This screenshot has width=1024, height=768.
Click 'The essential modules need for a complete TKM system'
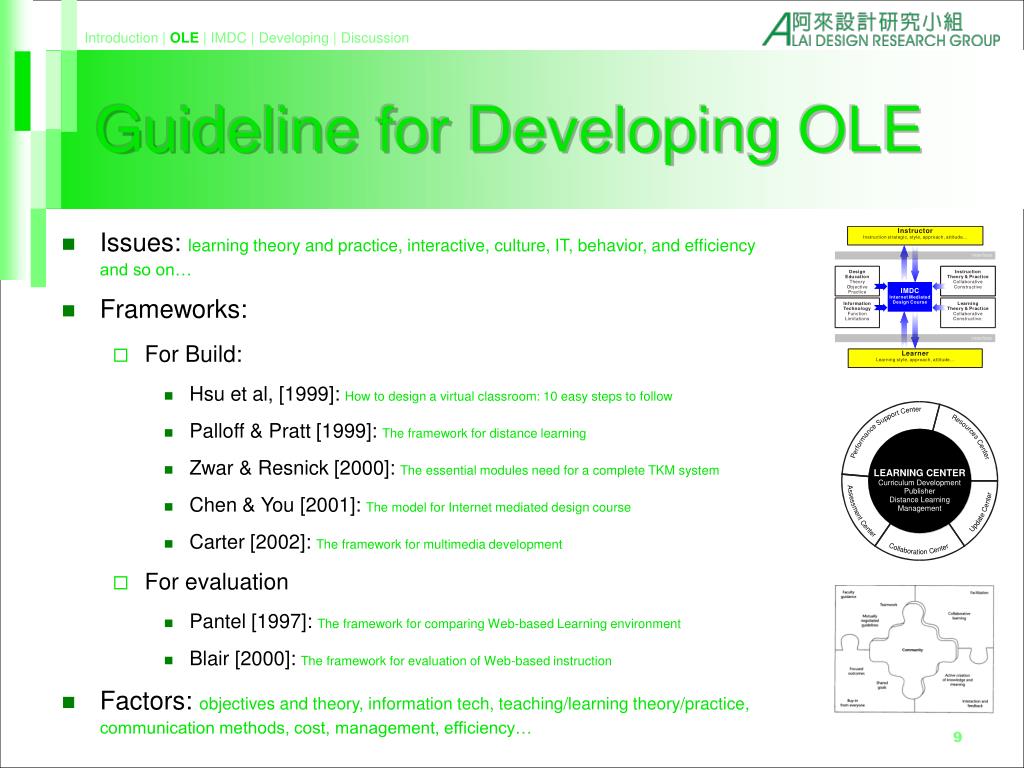[560, 470]
